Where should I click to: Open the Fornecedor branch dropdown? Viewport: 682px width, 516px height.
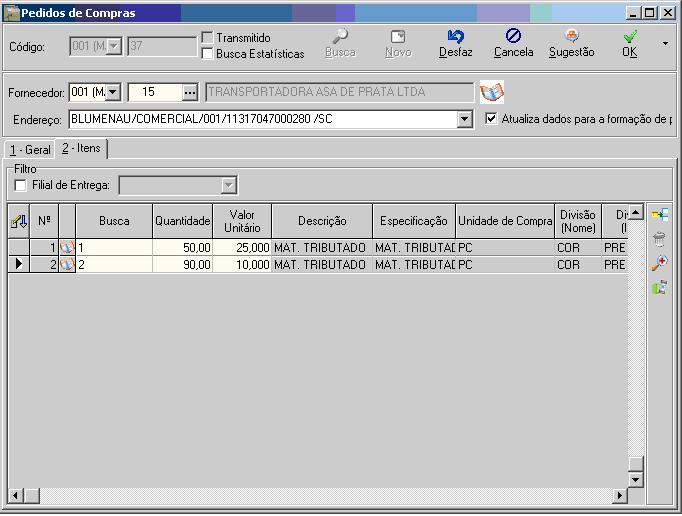pos(112,93)
